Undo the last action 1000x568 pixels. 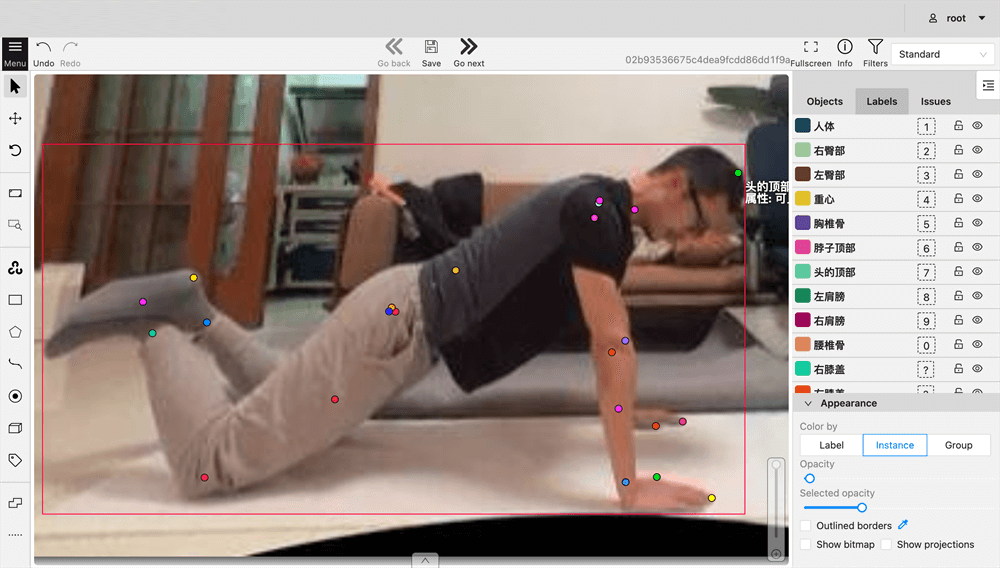pos(43,54)
